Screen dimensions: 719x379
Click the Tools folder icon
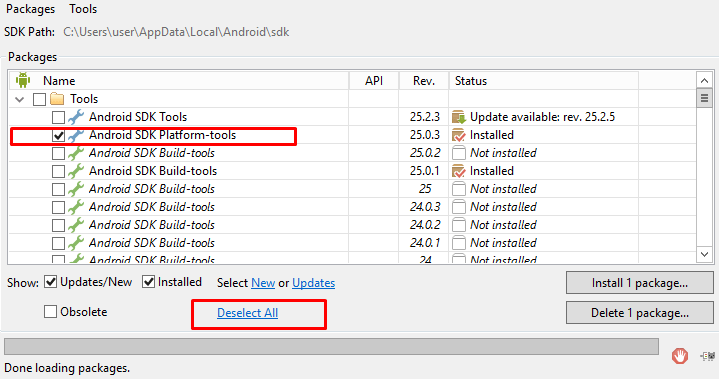57,99
